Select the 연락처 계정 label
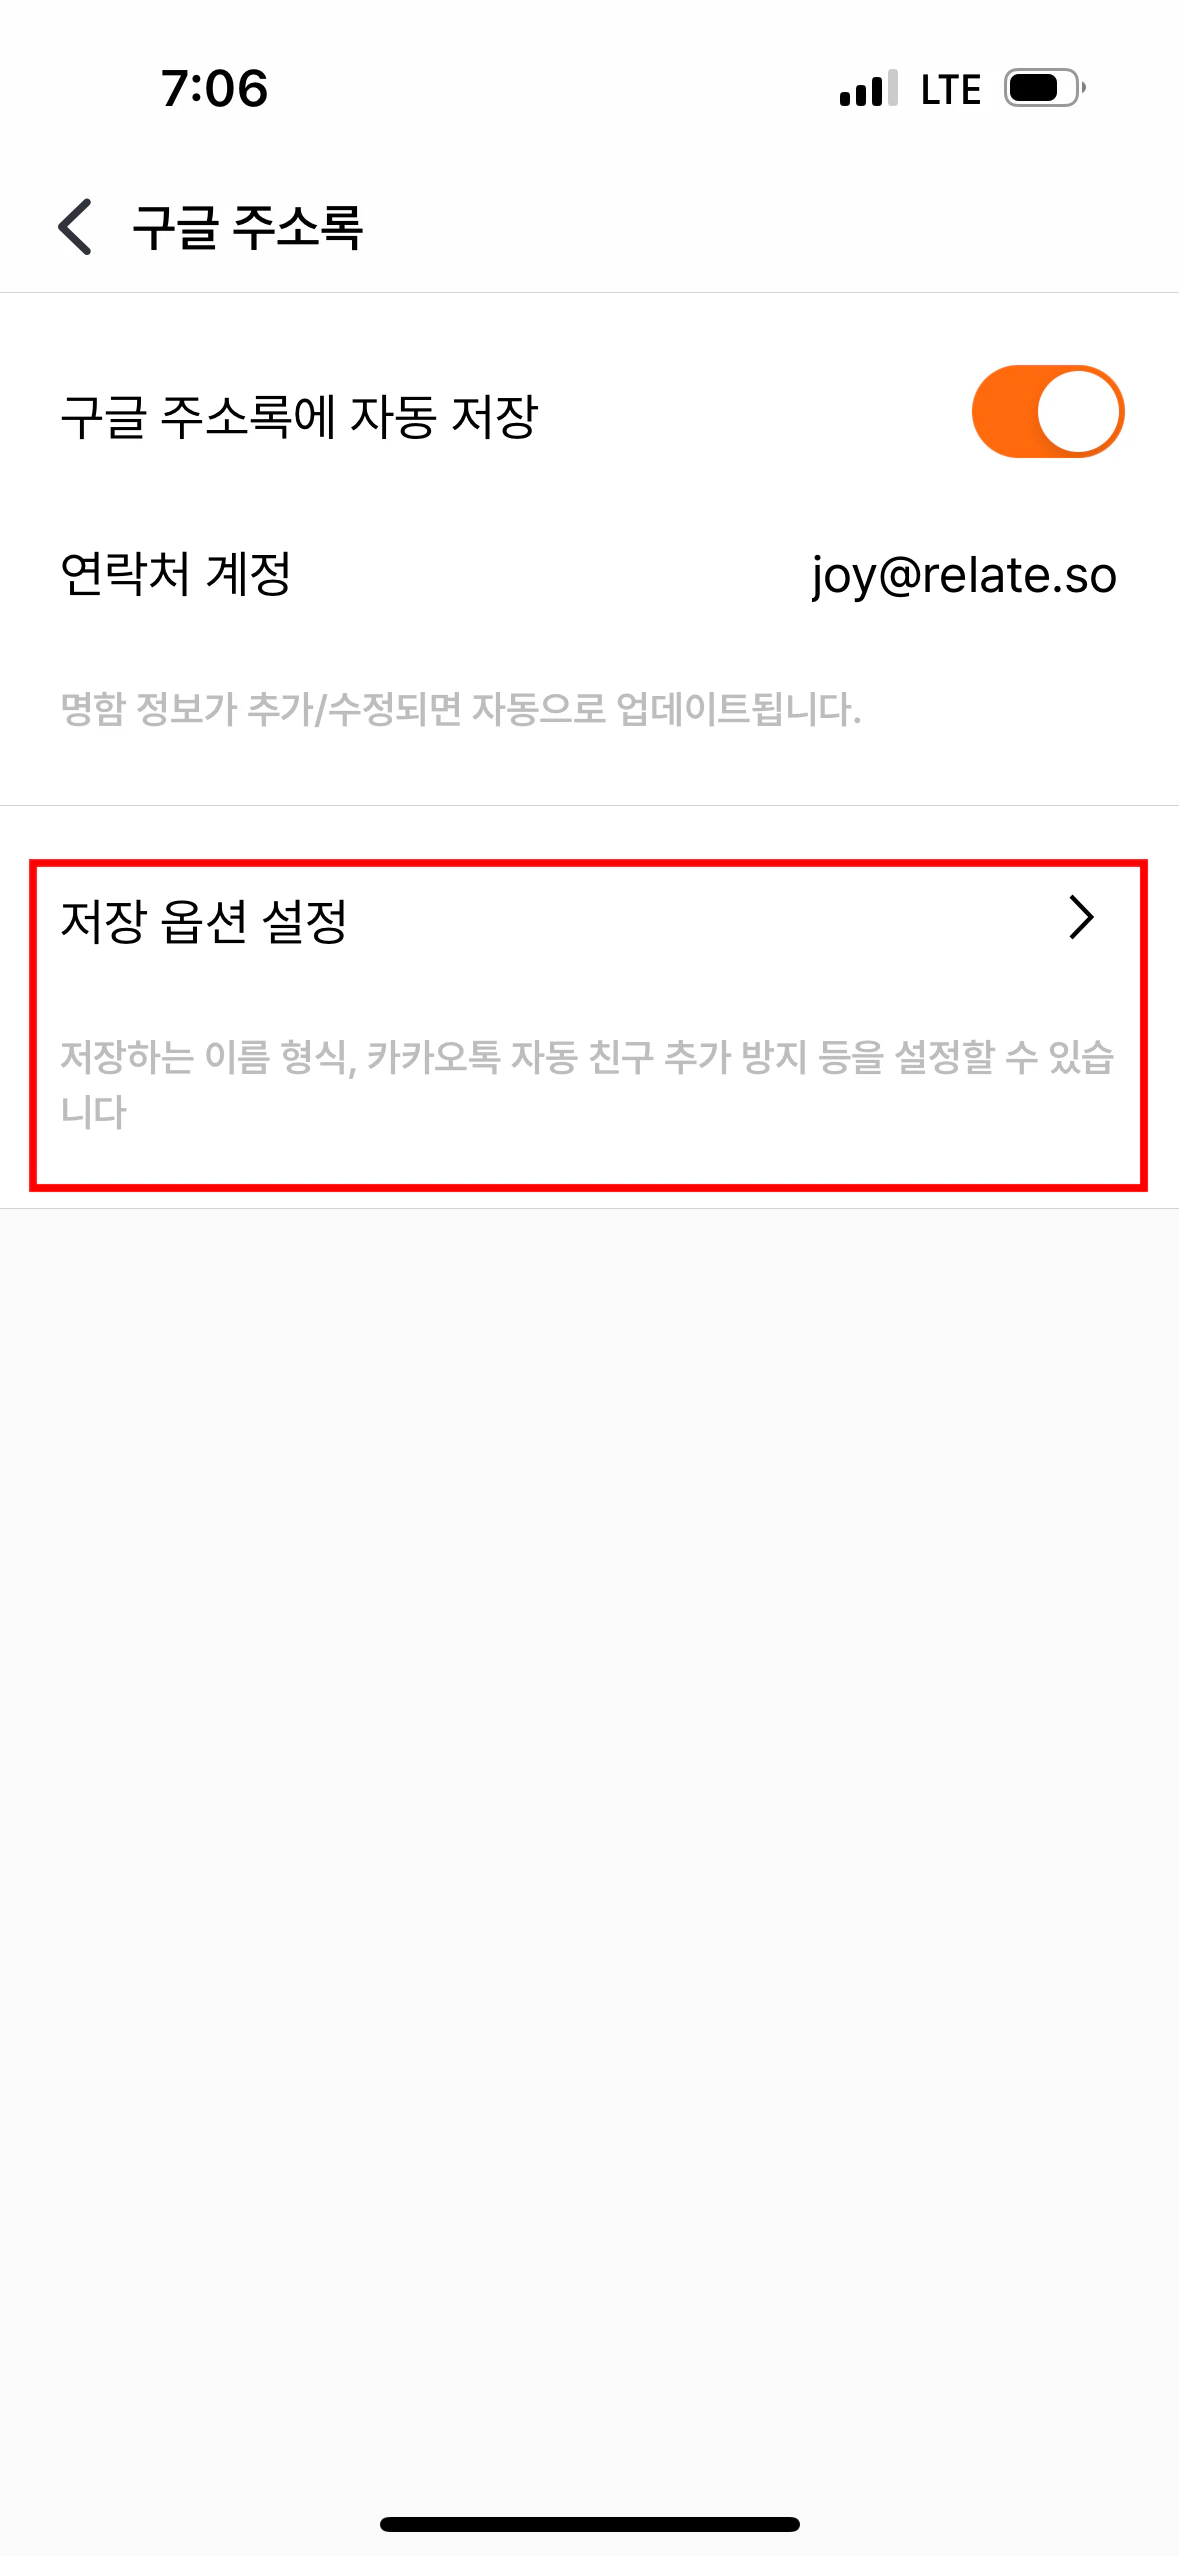The image size is (1179, 2556). [176, 574]
